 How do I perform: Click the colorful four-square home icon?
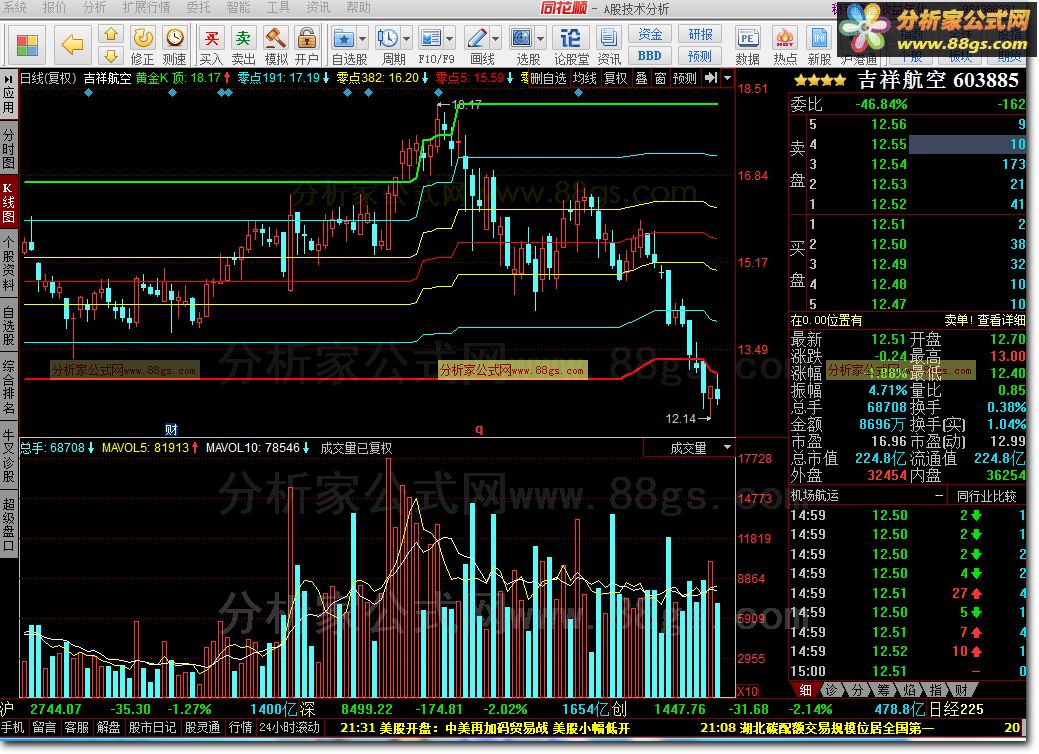pos(27,45)
